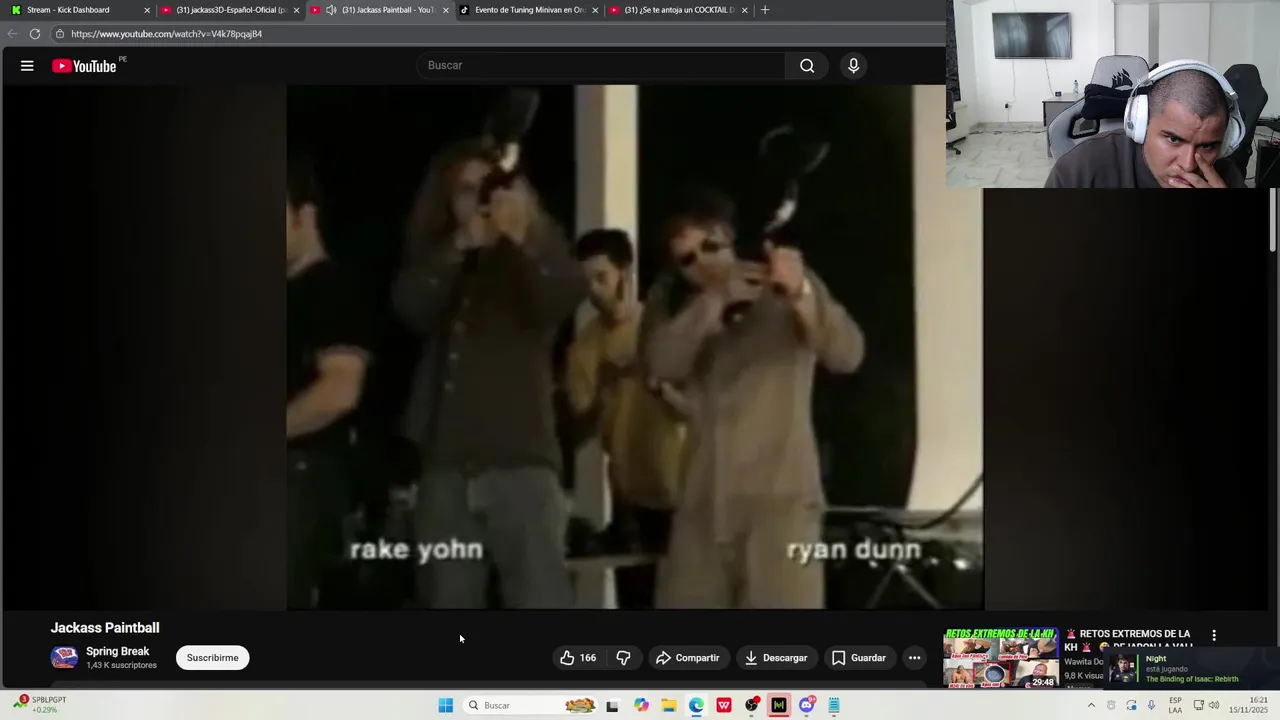Open Task View from the taskbar
This screenshot has width=1280, height=720.
[612, 706]
